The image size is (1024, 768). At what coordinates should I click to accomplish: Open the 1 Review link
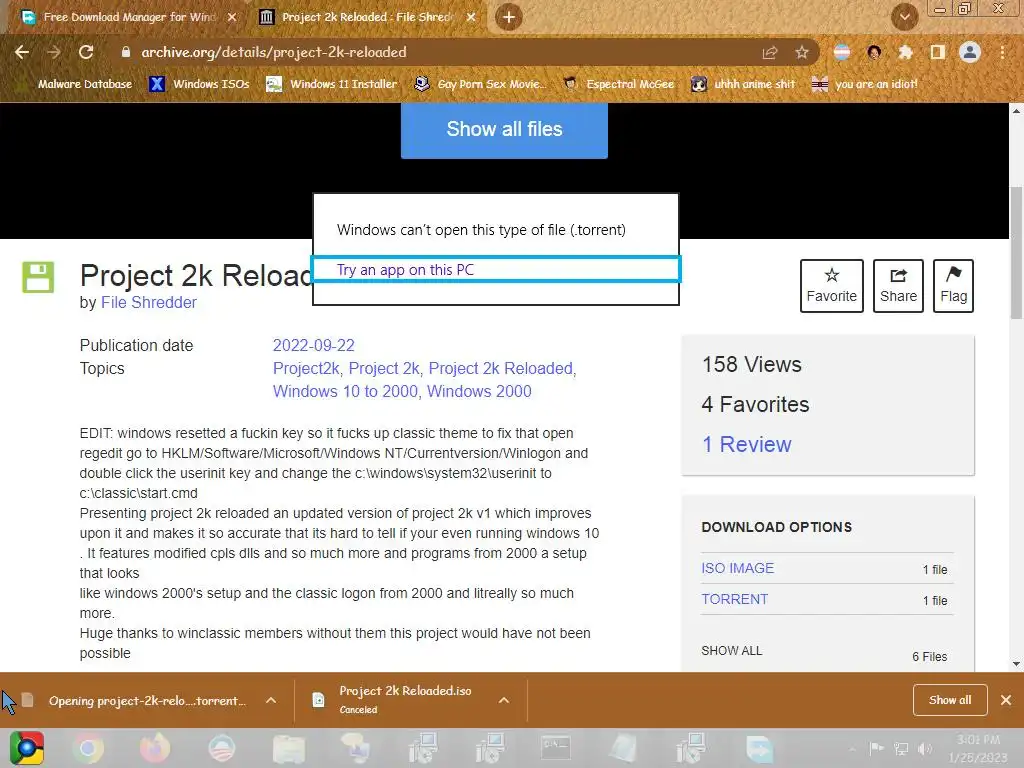pyautogui.click(x=746, y=444)
